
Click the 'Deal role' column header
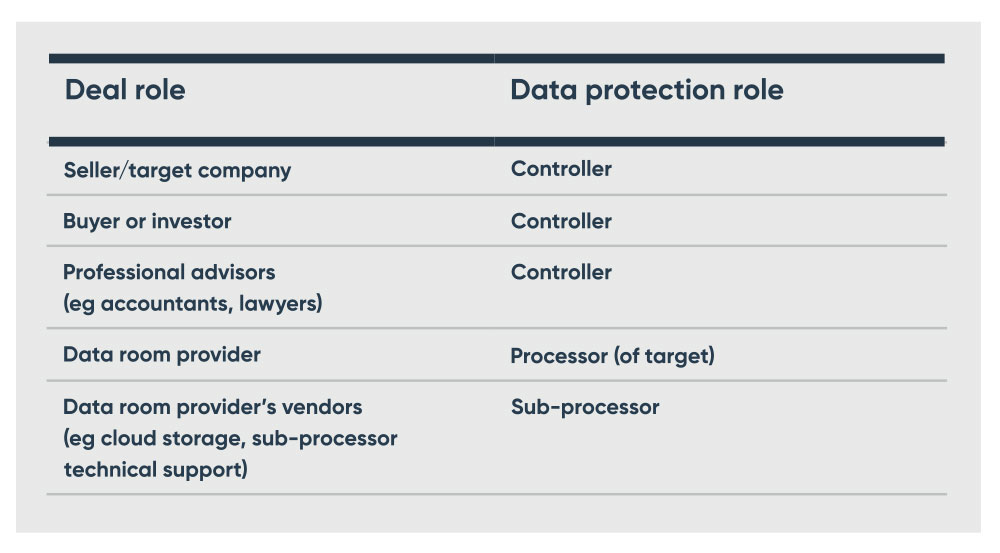click(x=125, y=90)
